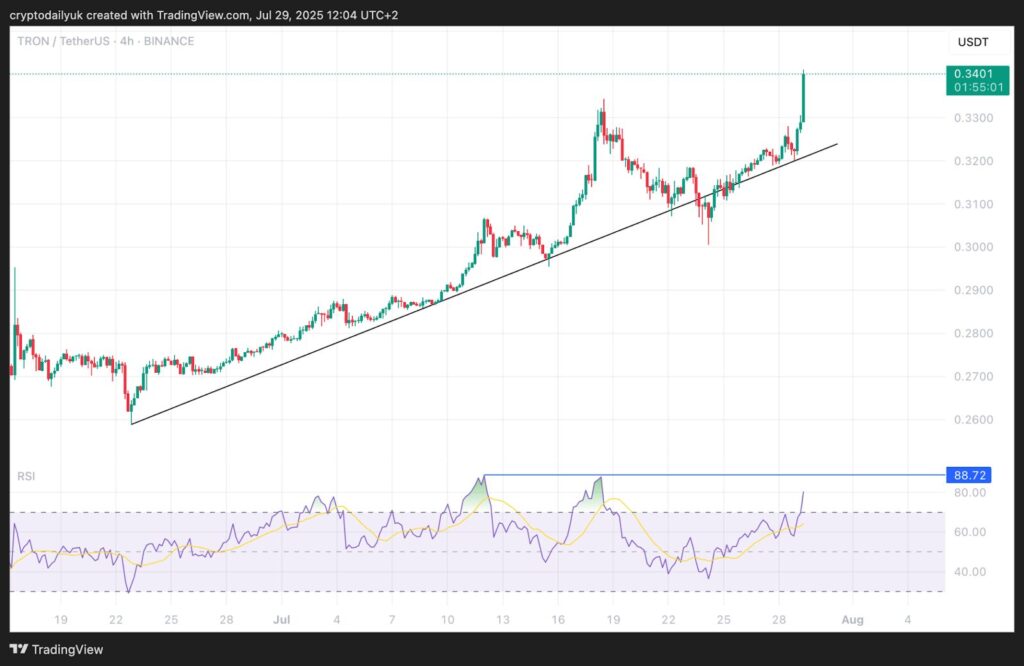Select the 4h timeframe label
This screenshot has height=666, width=1024.
tap(127, 41)
